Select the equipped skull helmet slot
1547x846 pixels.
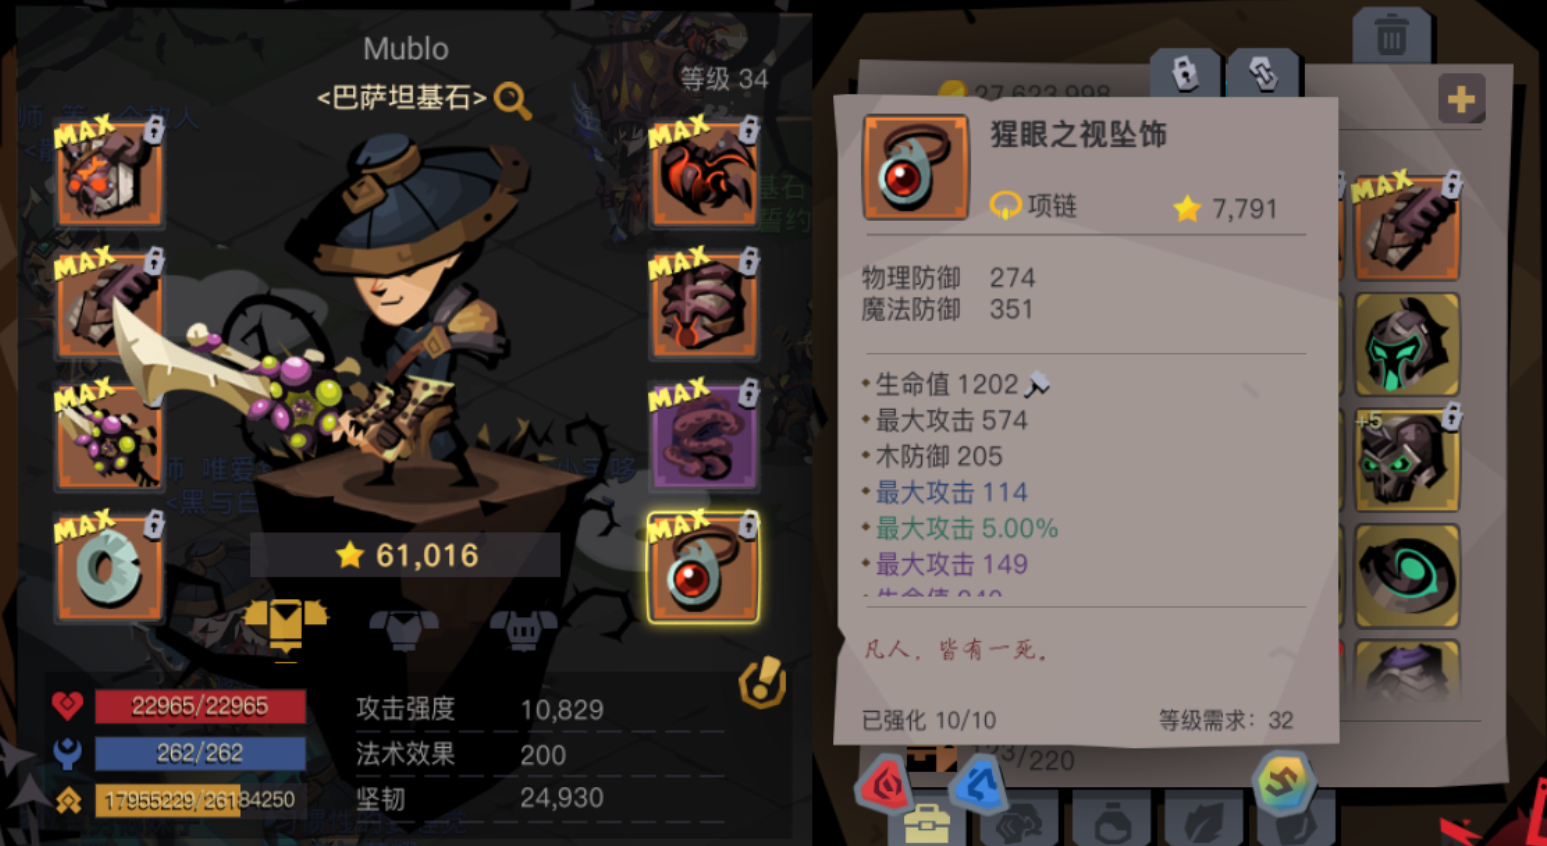pos(109,174)
